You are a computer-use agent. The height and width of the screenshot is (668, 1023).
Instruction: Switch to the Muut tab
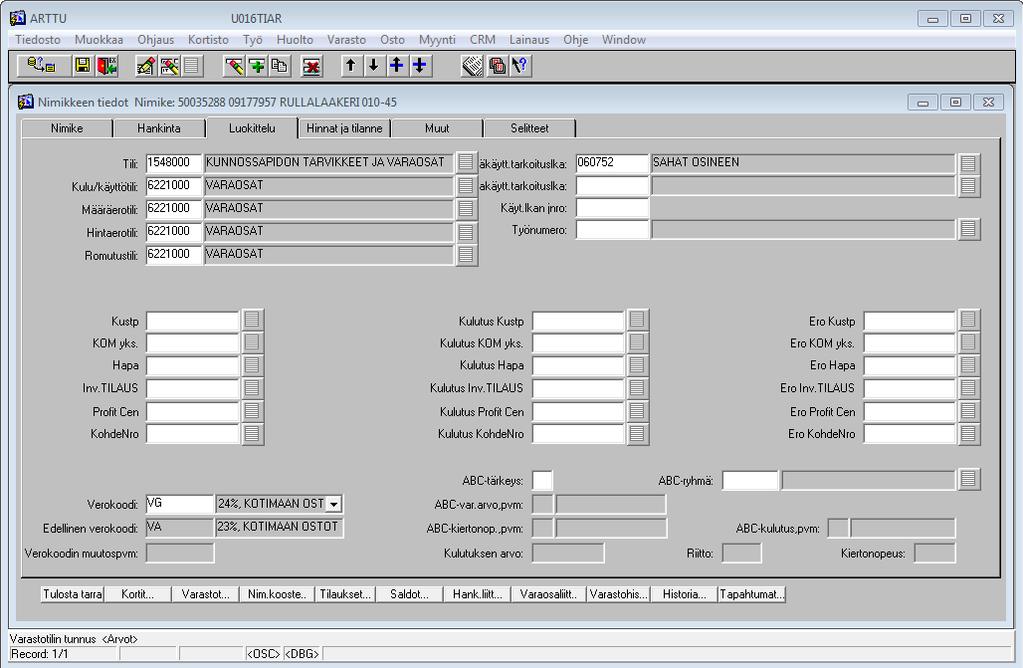[437, 129]
